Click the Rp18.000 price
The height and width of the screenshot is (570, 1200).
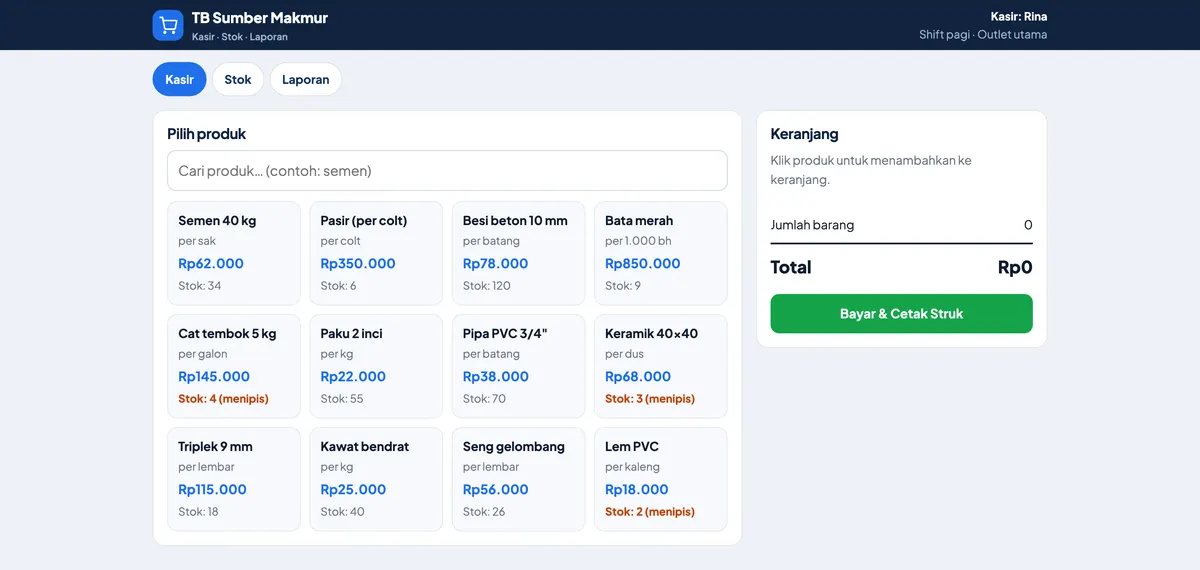click(x=637, y=490)
